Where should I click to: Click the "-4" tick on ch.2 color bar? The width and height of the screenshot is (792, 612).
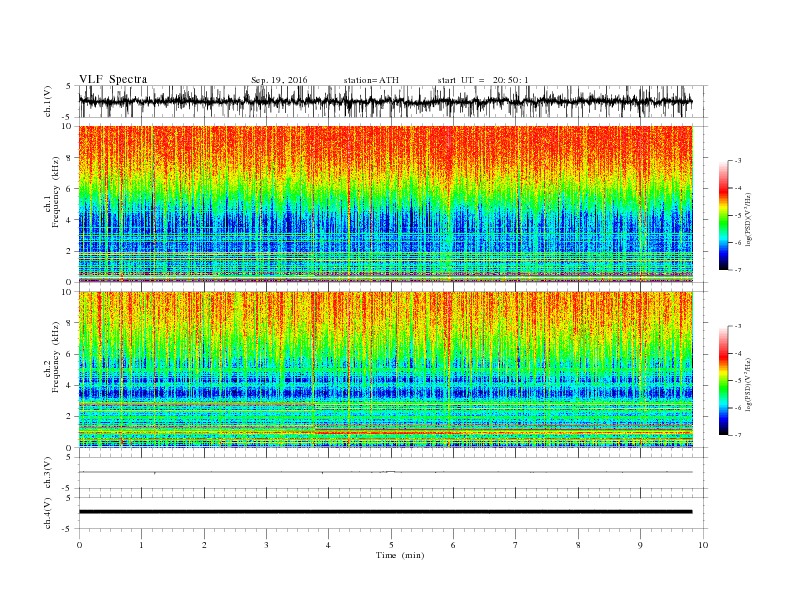tap(737, 353)
